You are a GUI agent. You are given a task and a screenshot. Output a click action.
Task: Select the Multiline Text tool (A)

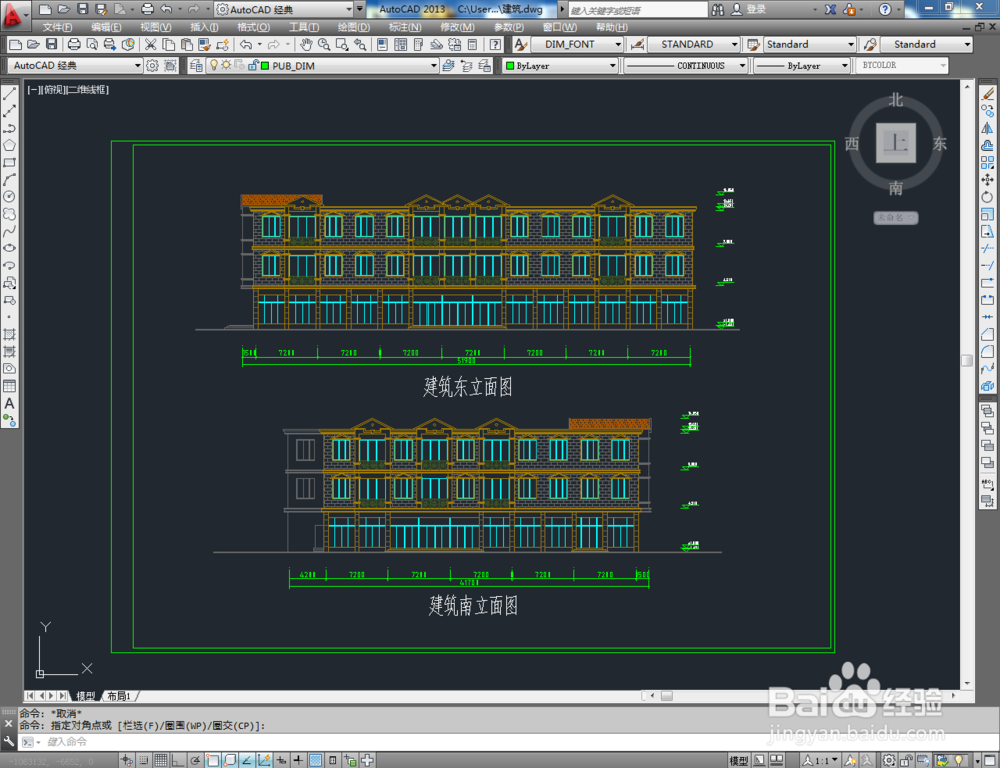click(x=10, y=403)
